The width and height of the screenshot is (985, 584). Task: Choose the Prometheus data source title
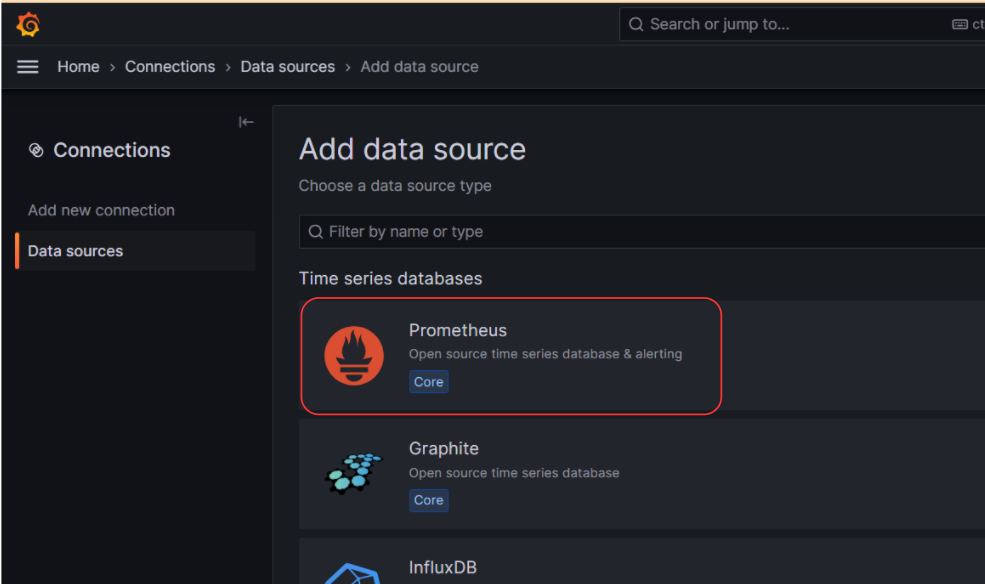click(457, 330)
